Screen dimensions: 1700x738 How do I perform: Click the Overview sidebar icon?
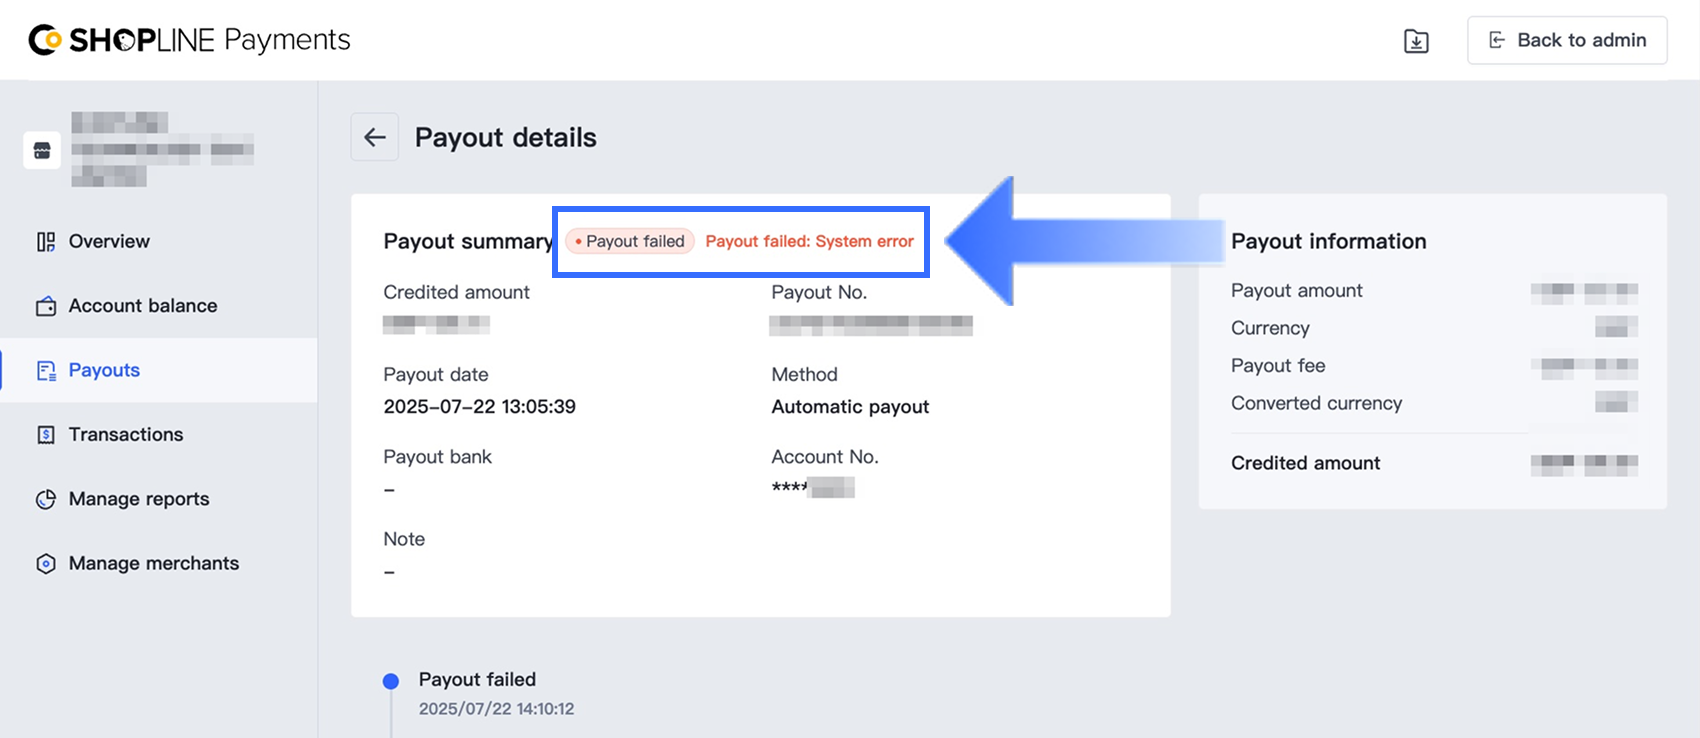click(x=46, y=242)
